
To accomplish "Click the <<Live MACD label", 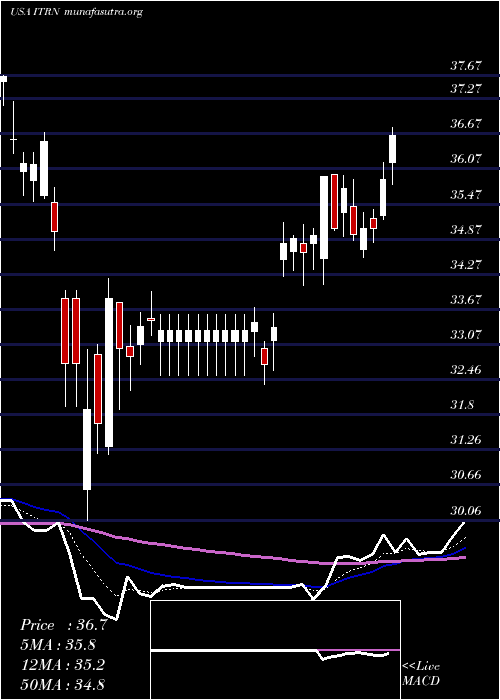I will pyautogui.click(x=421, y=674).
